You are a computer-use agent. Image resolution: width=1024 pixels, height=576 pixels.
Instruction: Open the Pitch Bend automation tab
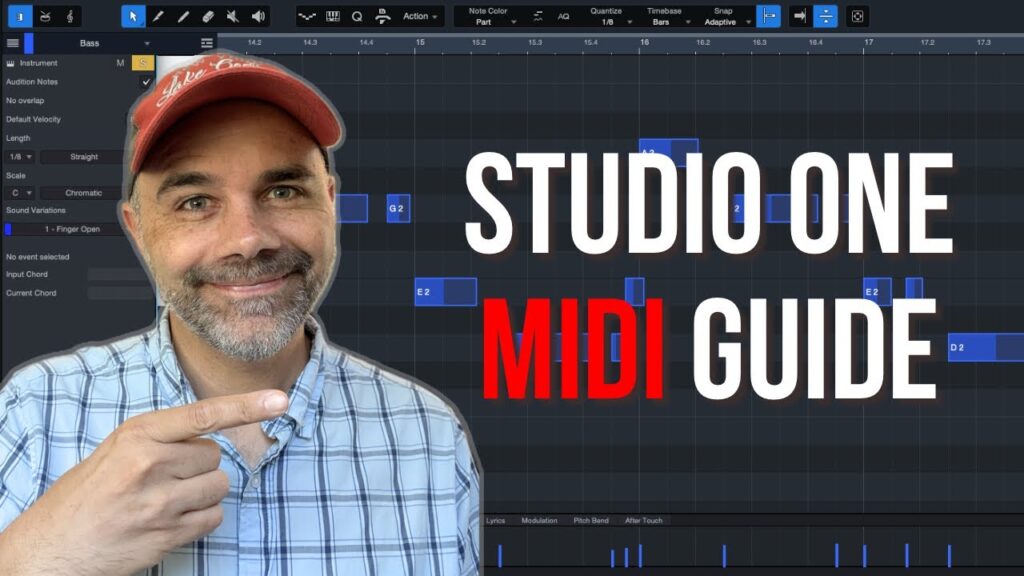click(x=590, y=521)
